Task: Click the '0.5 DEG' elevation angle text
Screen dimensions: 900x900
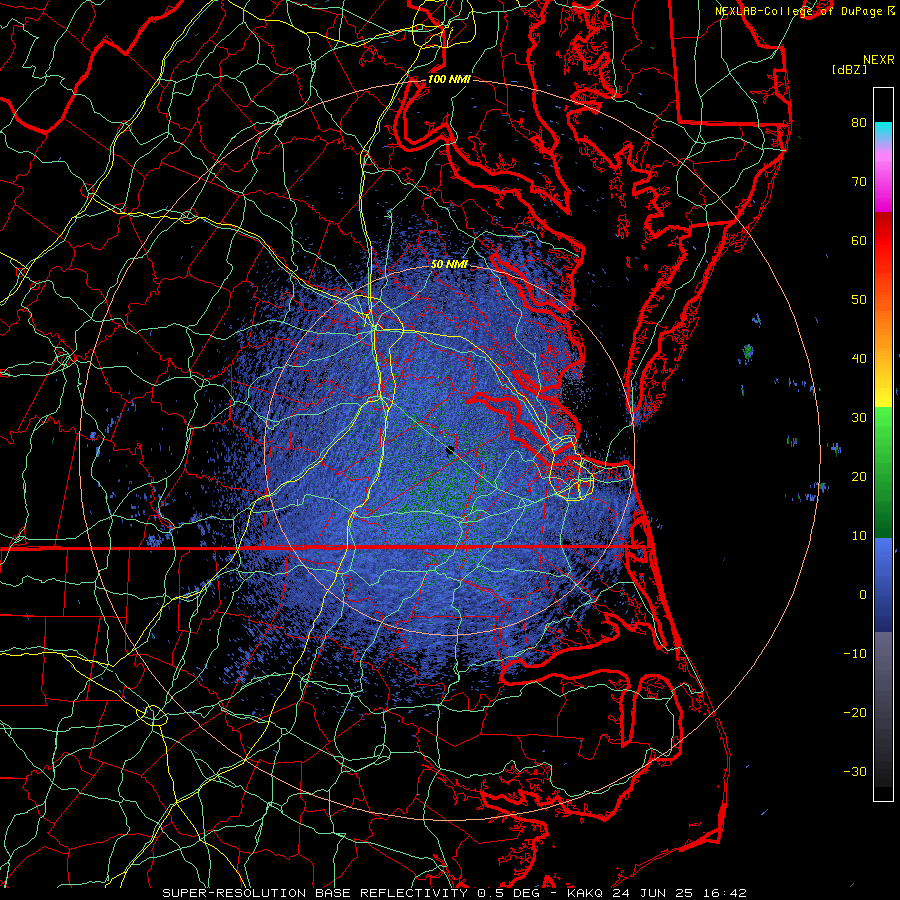Action: tap(509, 893)
